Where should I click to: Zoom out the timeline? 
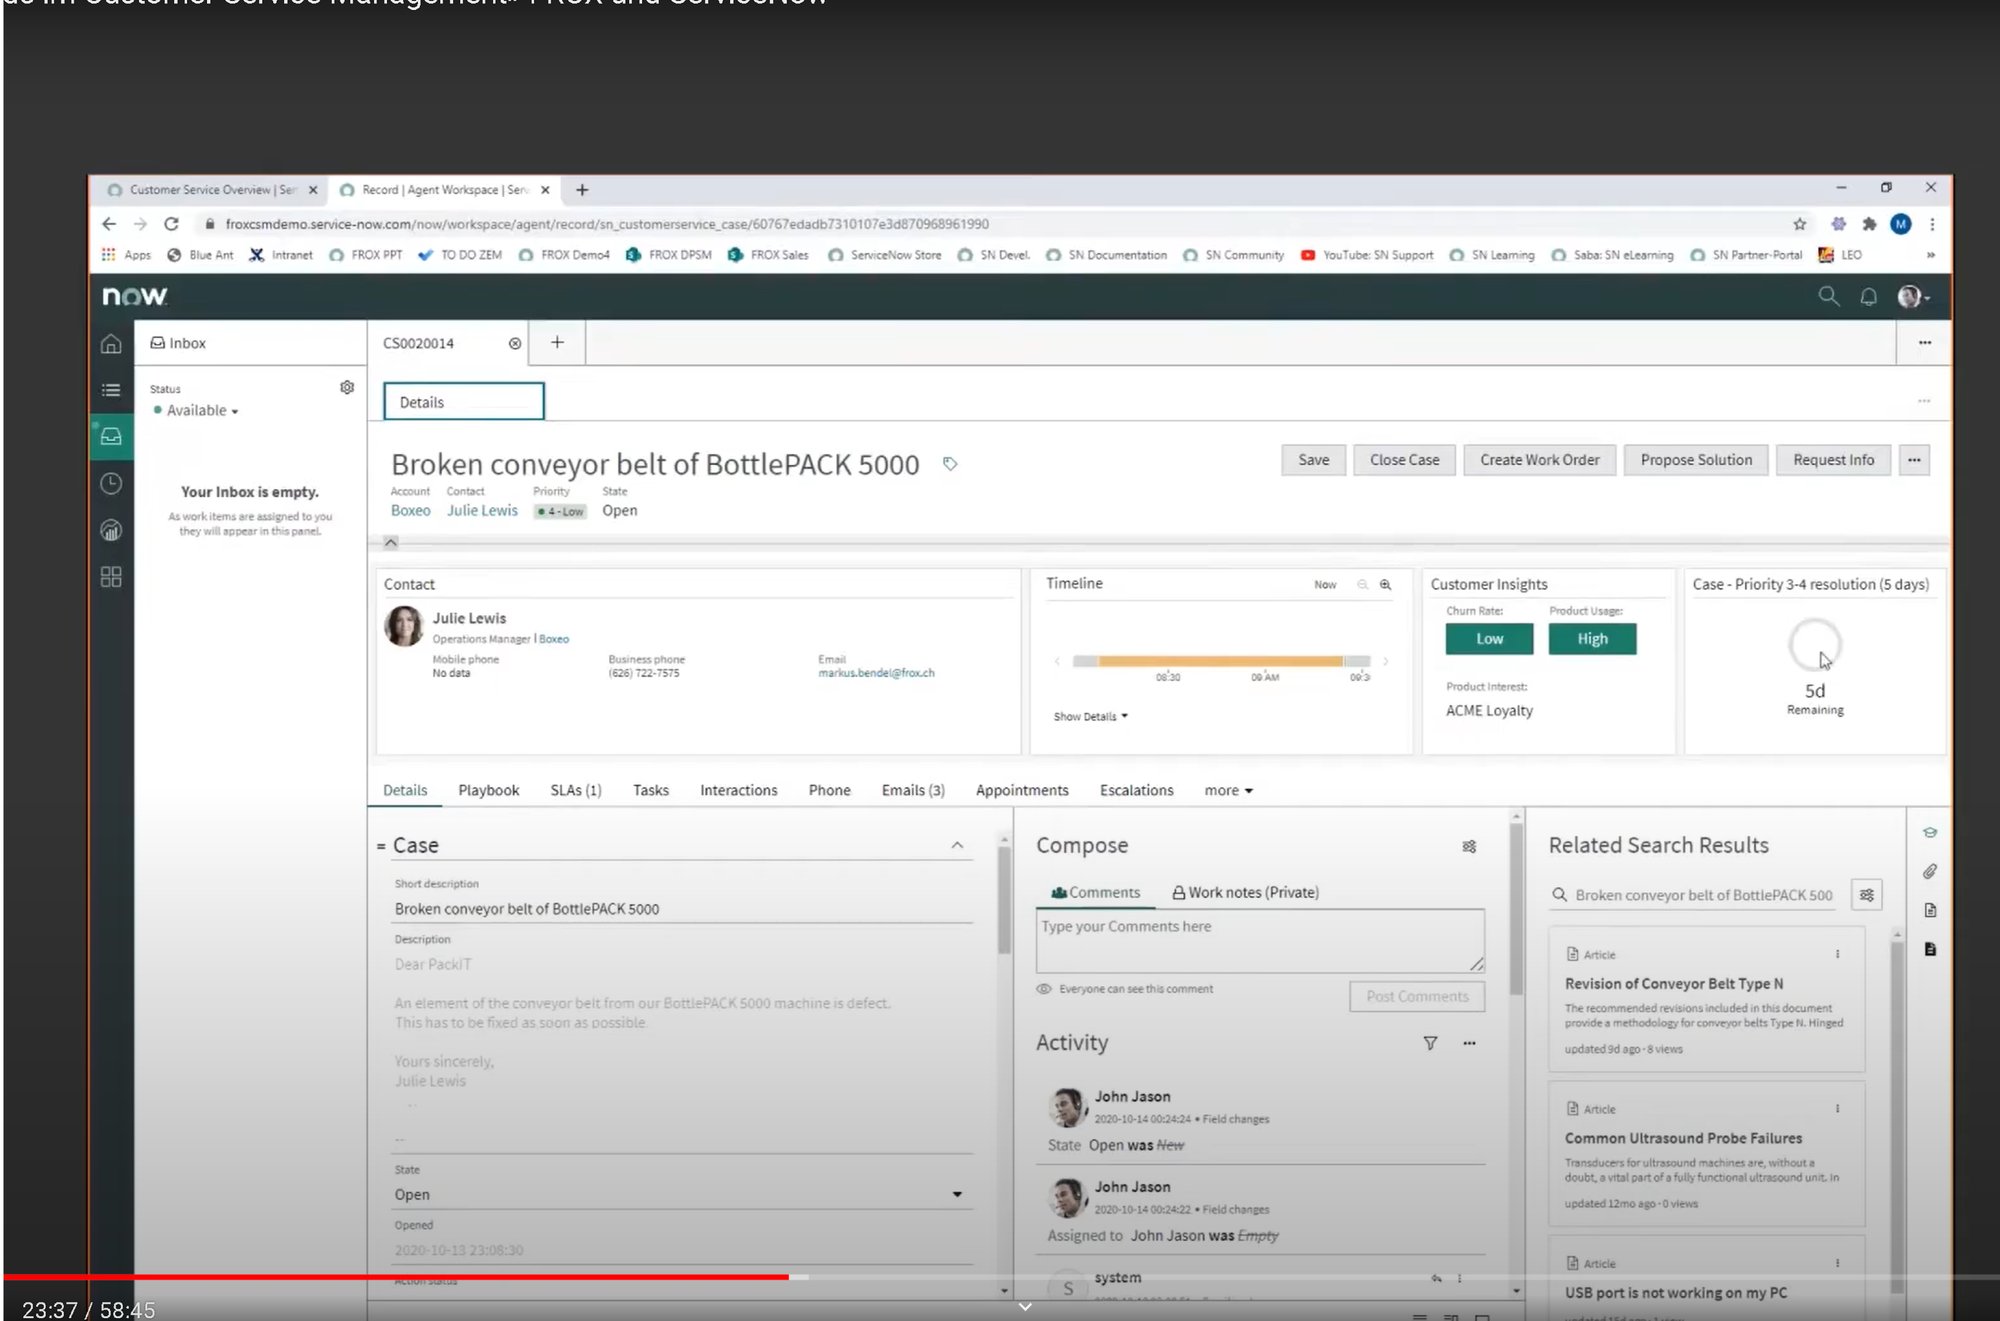[x=1362, y=584]
